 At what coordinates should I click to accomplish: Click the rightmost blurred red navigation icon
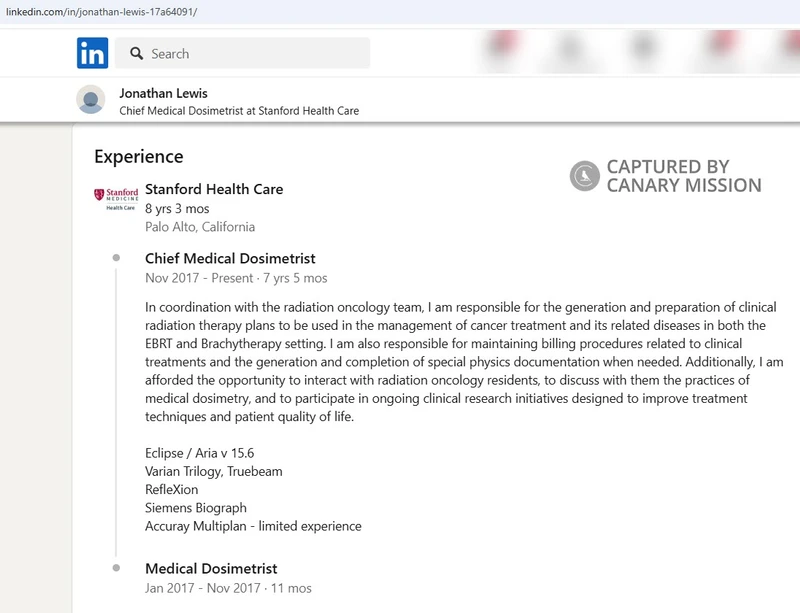coord(792,45)
